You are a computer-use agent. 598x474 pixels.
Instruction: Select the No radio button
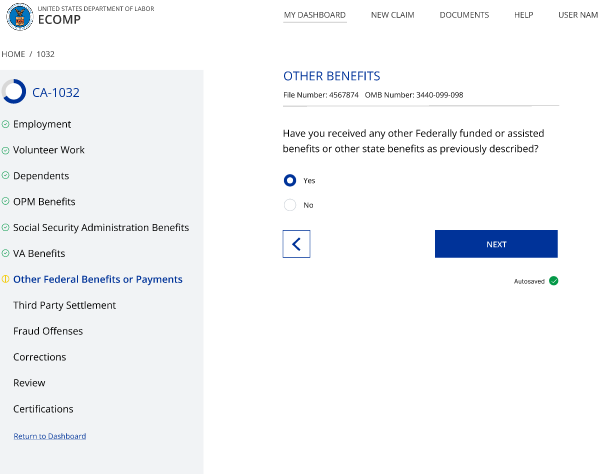[290, 205]
